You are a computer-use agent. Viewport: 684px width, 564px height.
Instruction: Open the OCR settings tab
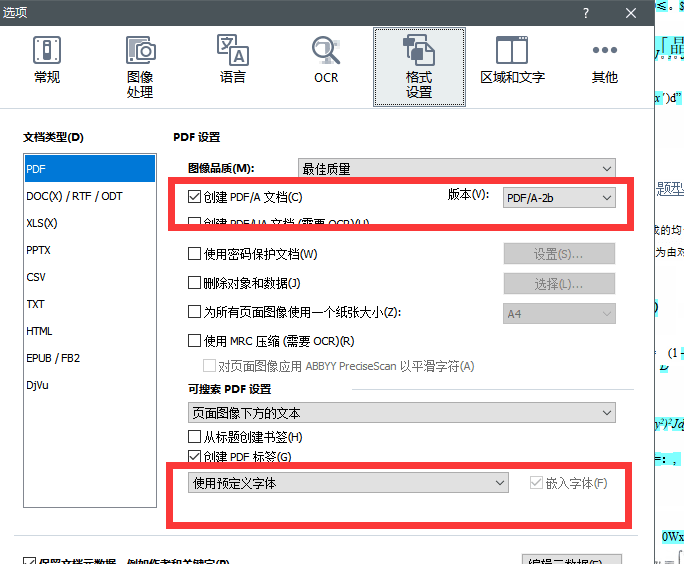326,60
